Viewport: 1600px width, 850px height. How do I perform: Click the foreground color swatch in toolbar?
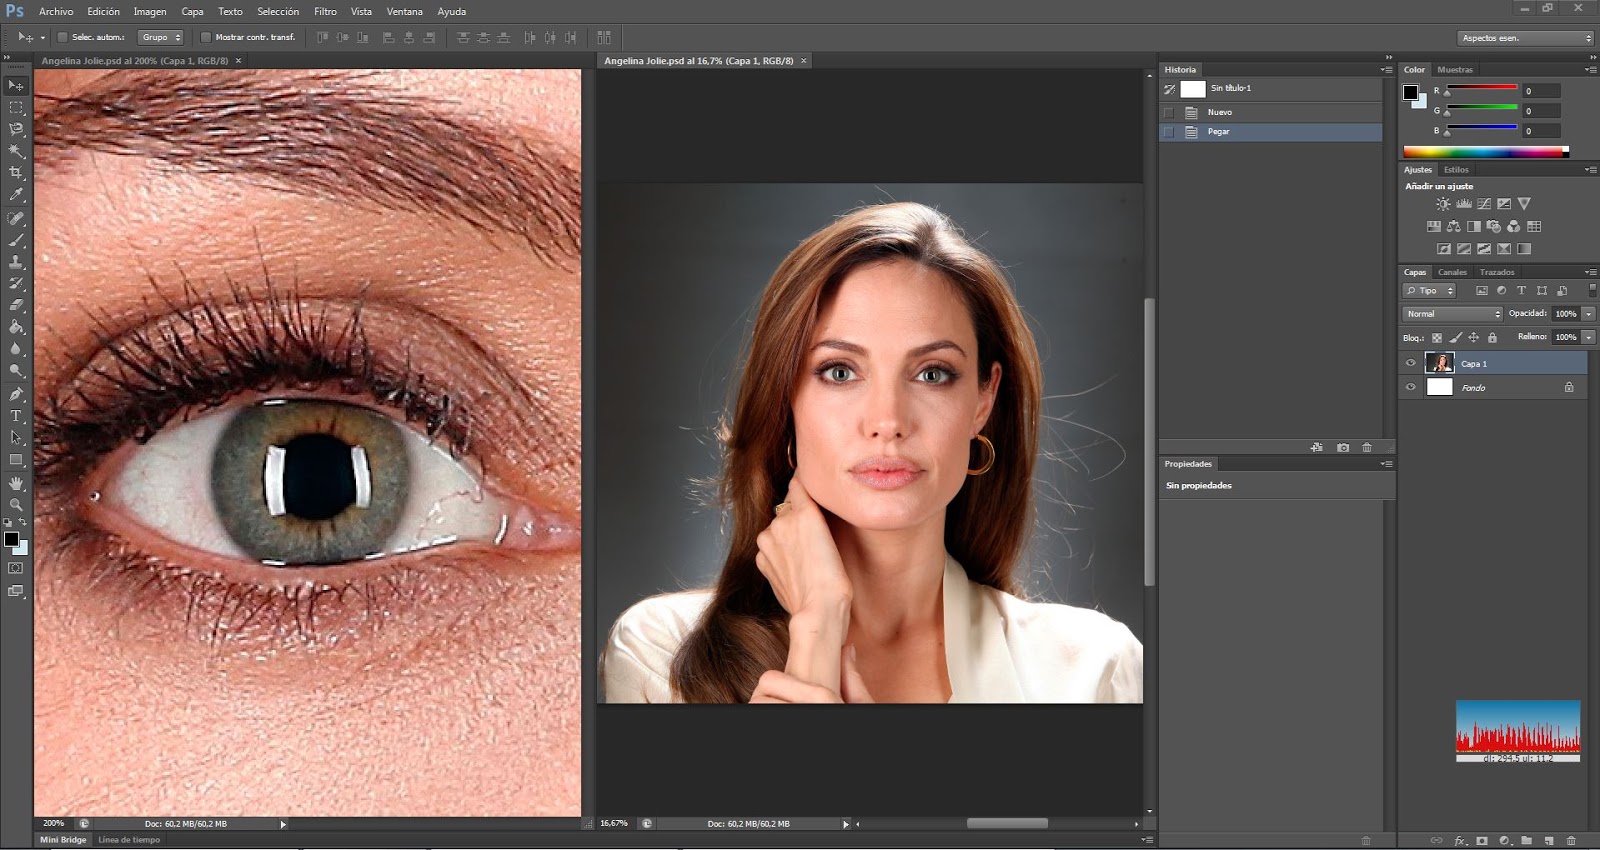coord(11,540)
